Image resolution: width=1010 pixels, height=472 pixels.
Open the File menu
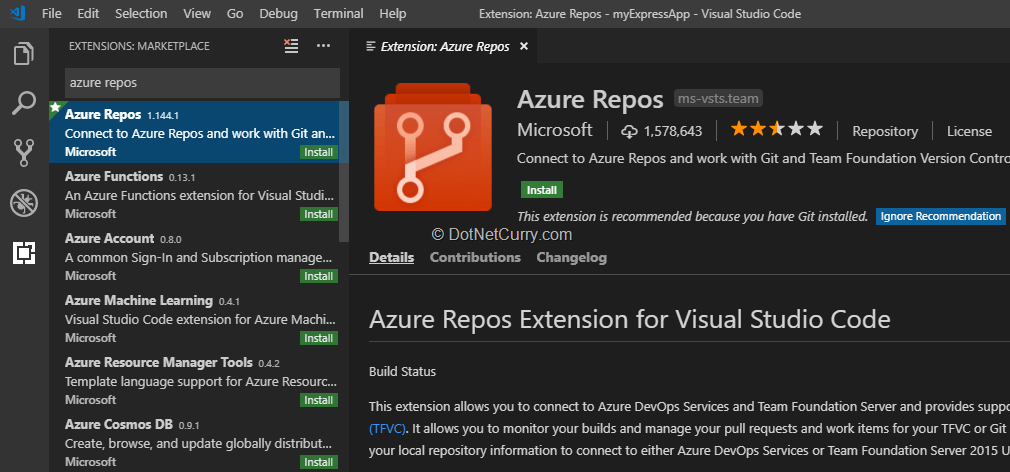52,14
